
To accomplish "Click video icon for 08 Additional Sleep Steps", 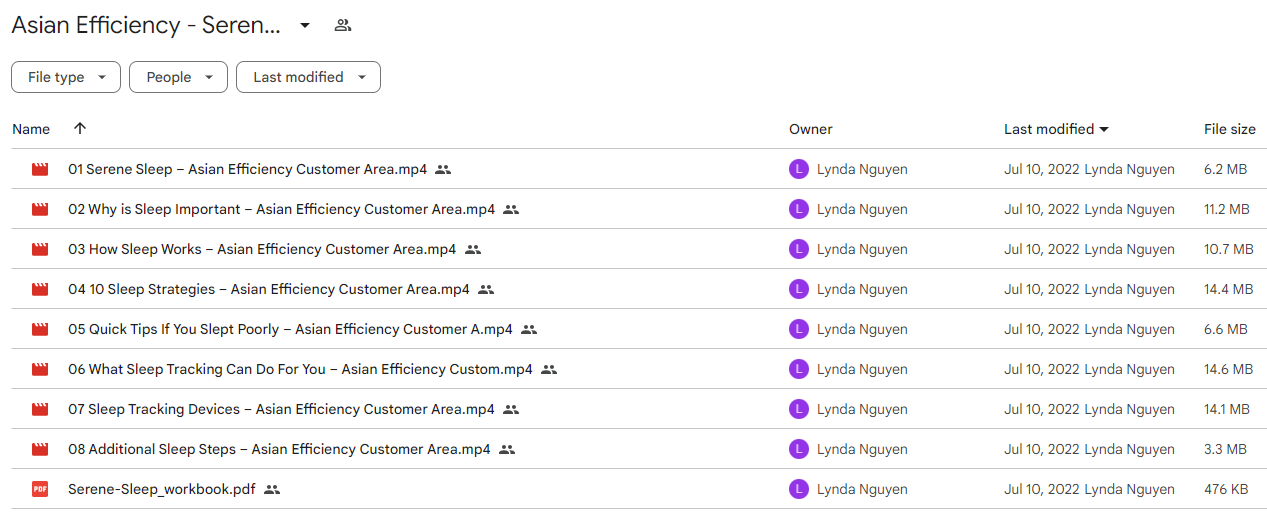I will coord(40,450).
